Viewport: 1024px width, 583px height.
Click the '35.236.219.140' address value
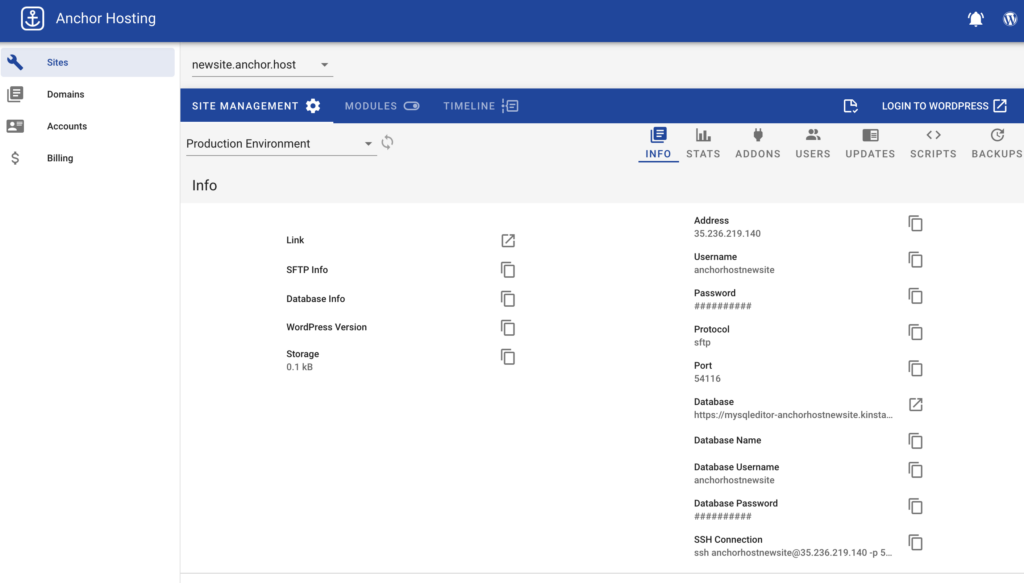[x=727, y=234]
